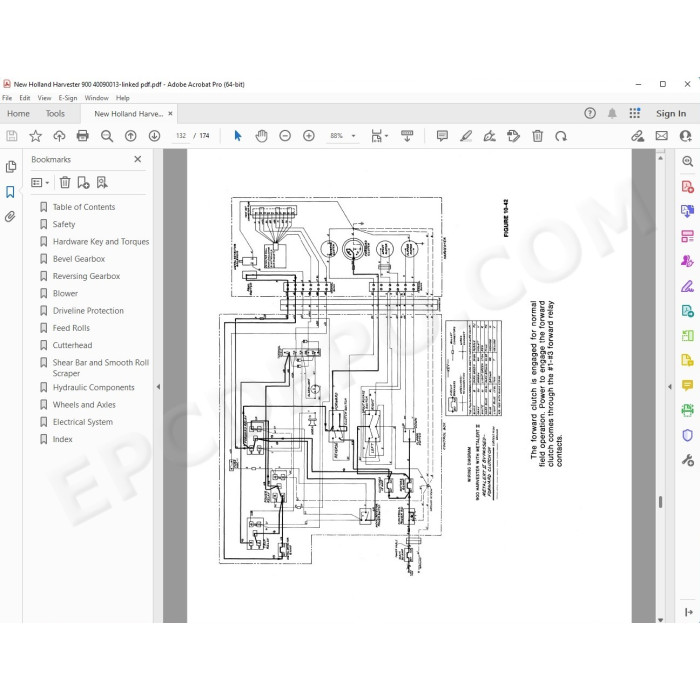The height and width of the screenshot is (700, 700).
Task: Send file by email envelope icon
Action: 661,136
